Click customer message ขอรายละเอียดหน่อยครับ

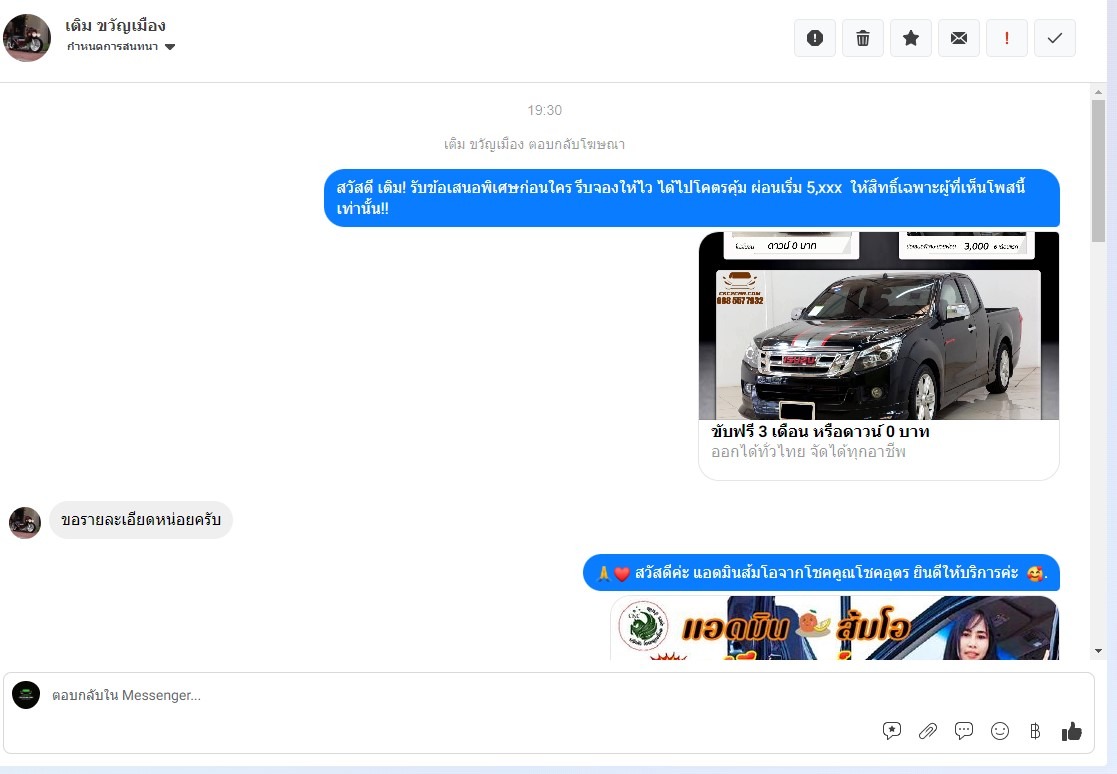(x=141, y=520)
